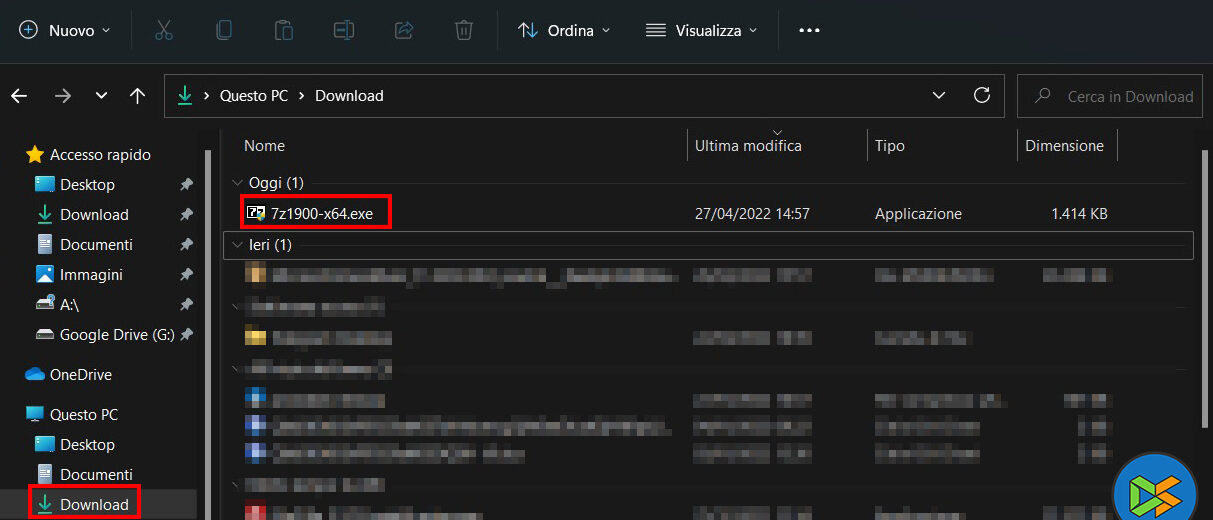This screenshot has height=520, width=1213.
Task: Open recent locations chevron
Action: point(101,96)
